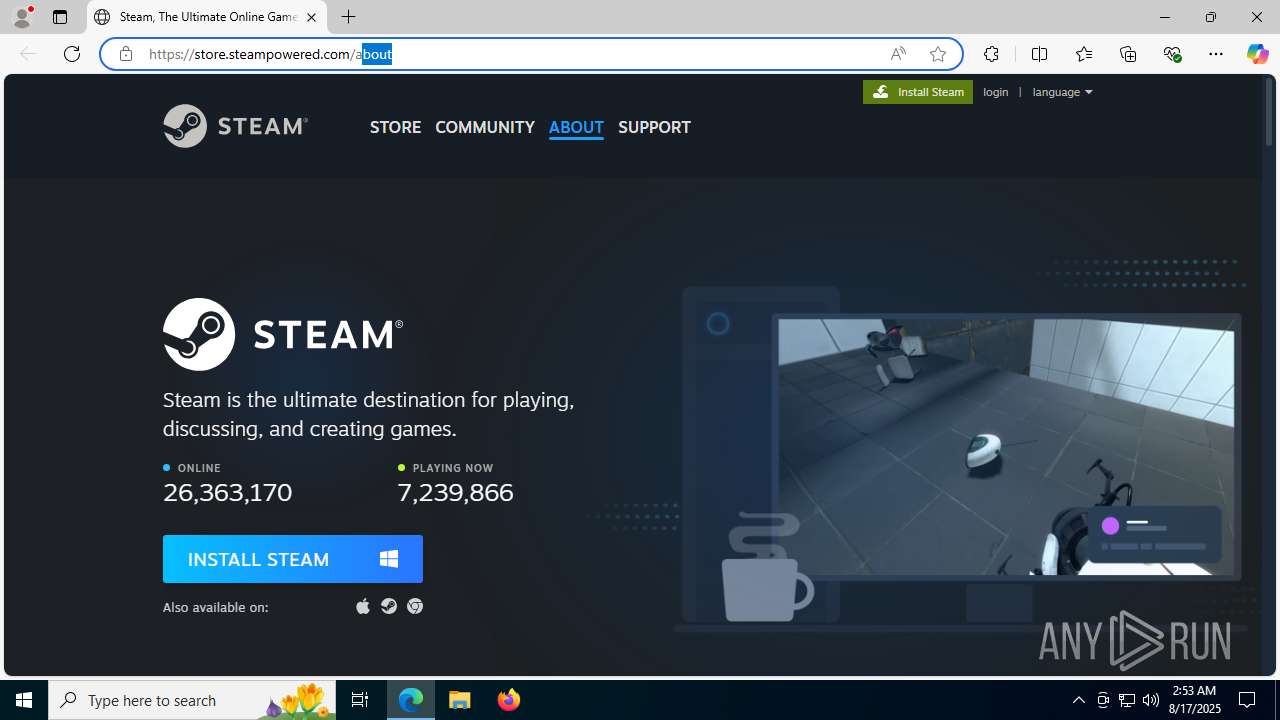Viewport: 1280px width, 720px height.
Task: Launch Firefox from the taskbar
Action: point(508,700)
